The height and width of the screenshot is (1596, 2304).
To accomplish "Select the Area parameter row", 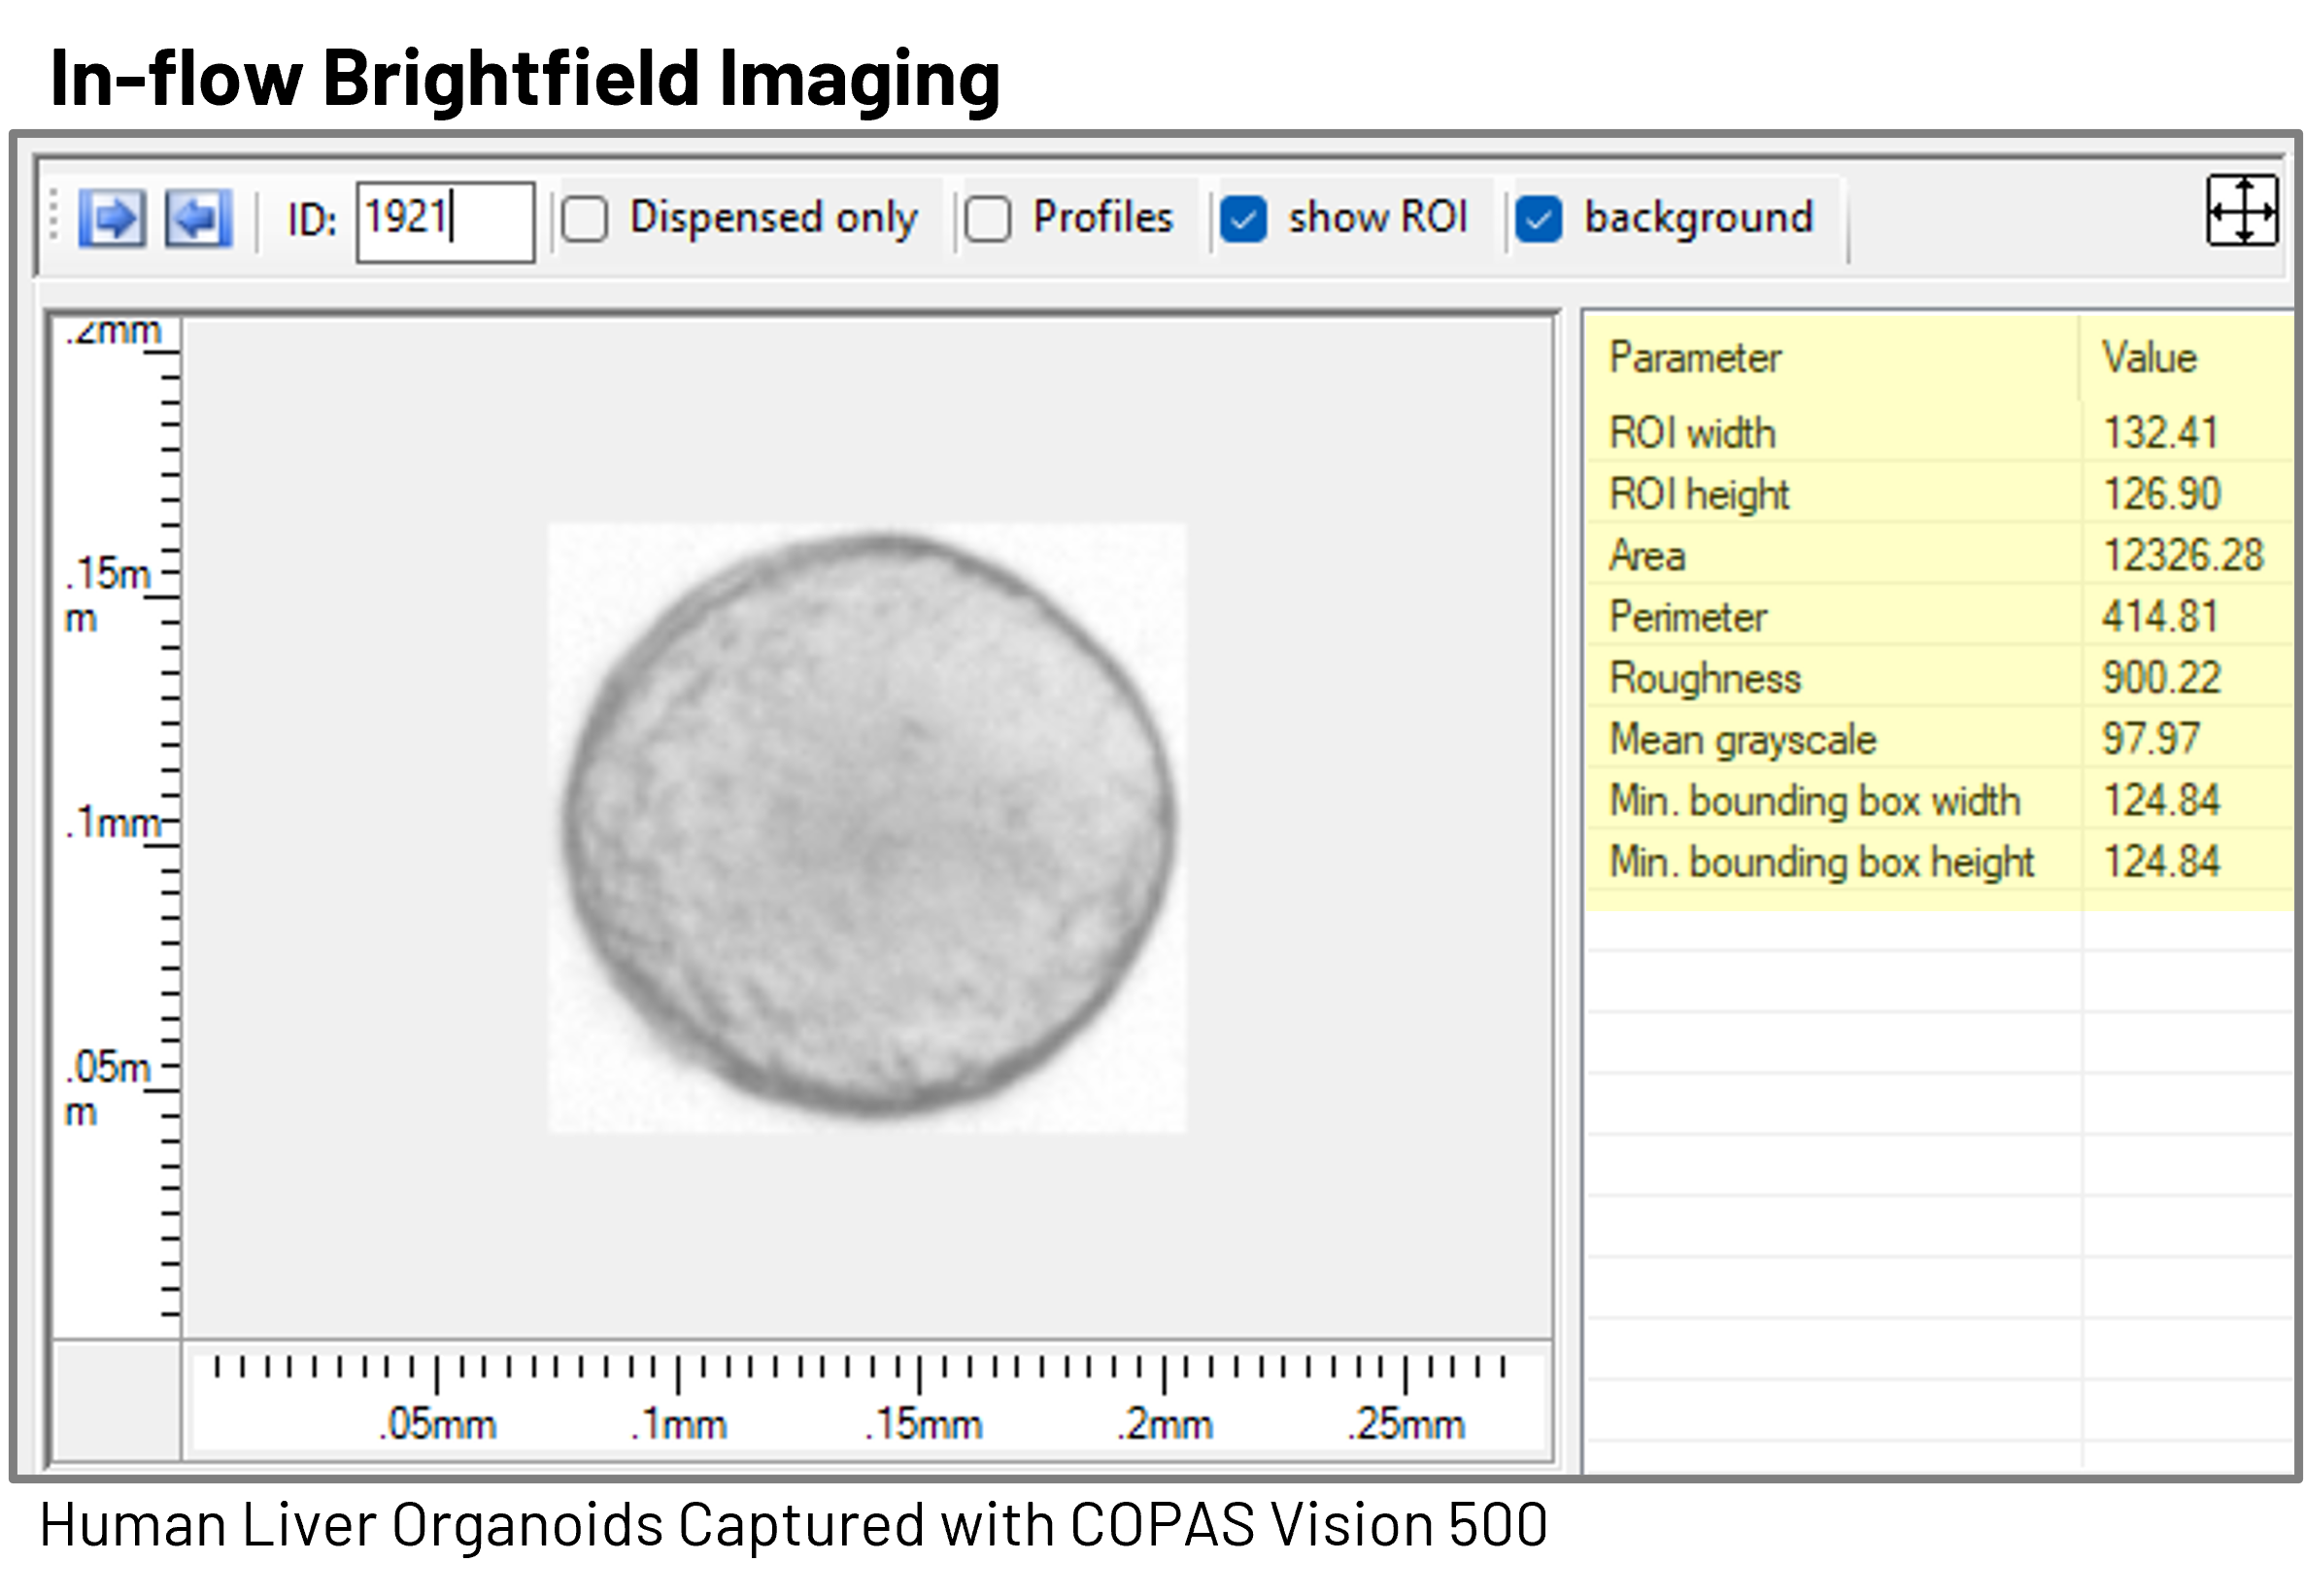I will pos(1647,556).
